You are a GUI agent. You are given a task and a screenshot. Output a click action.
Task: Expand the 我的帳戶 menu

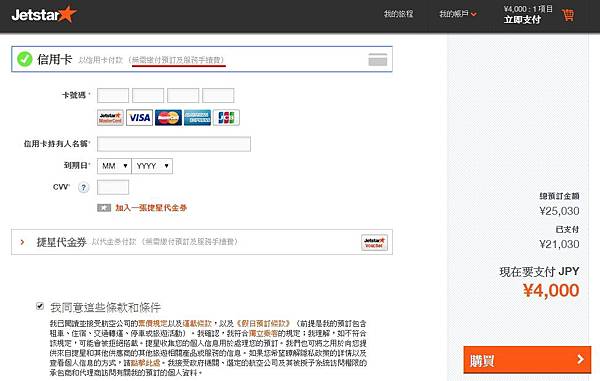458,14
